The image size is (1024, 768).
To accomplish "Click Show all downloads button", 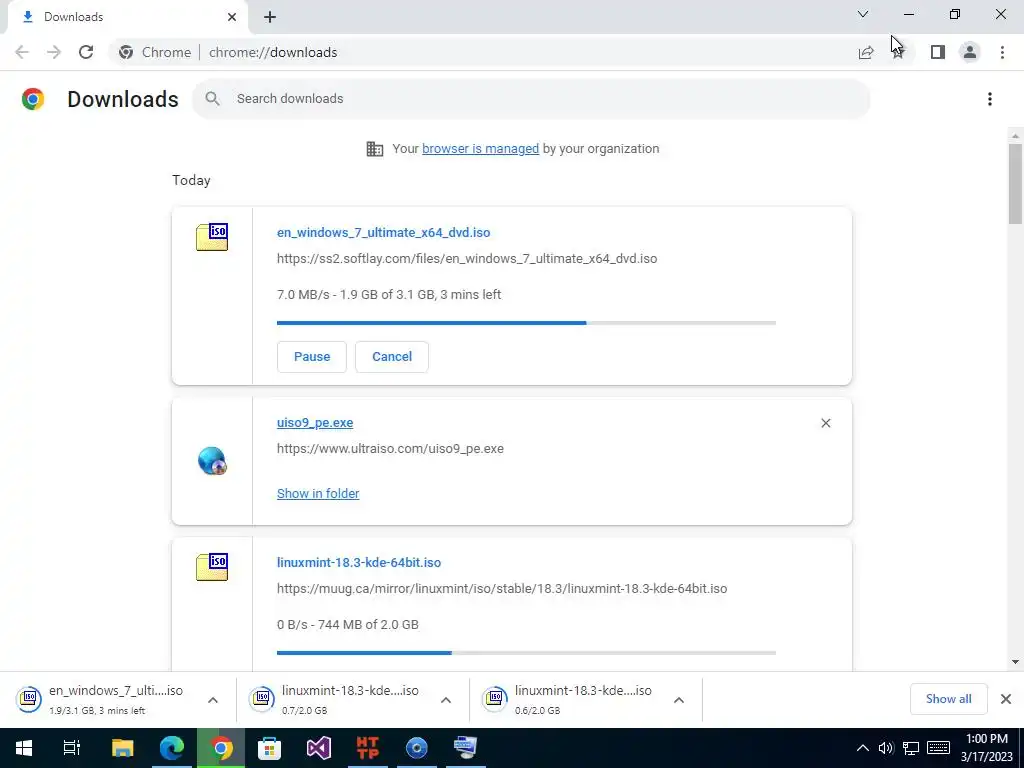I will pos(948,699).
